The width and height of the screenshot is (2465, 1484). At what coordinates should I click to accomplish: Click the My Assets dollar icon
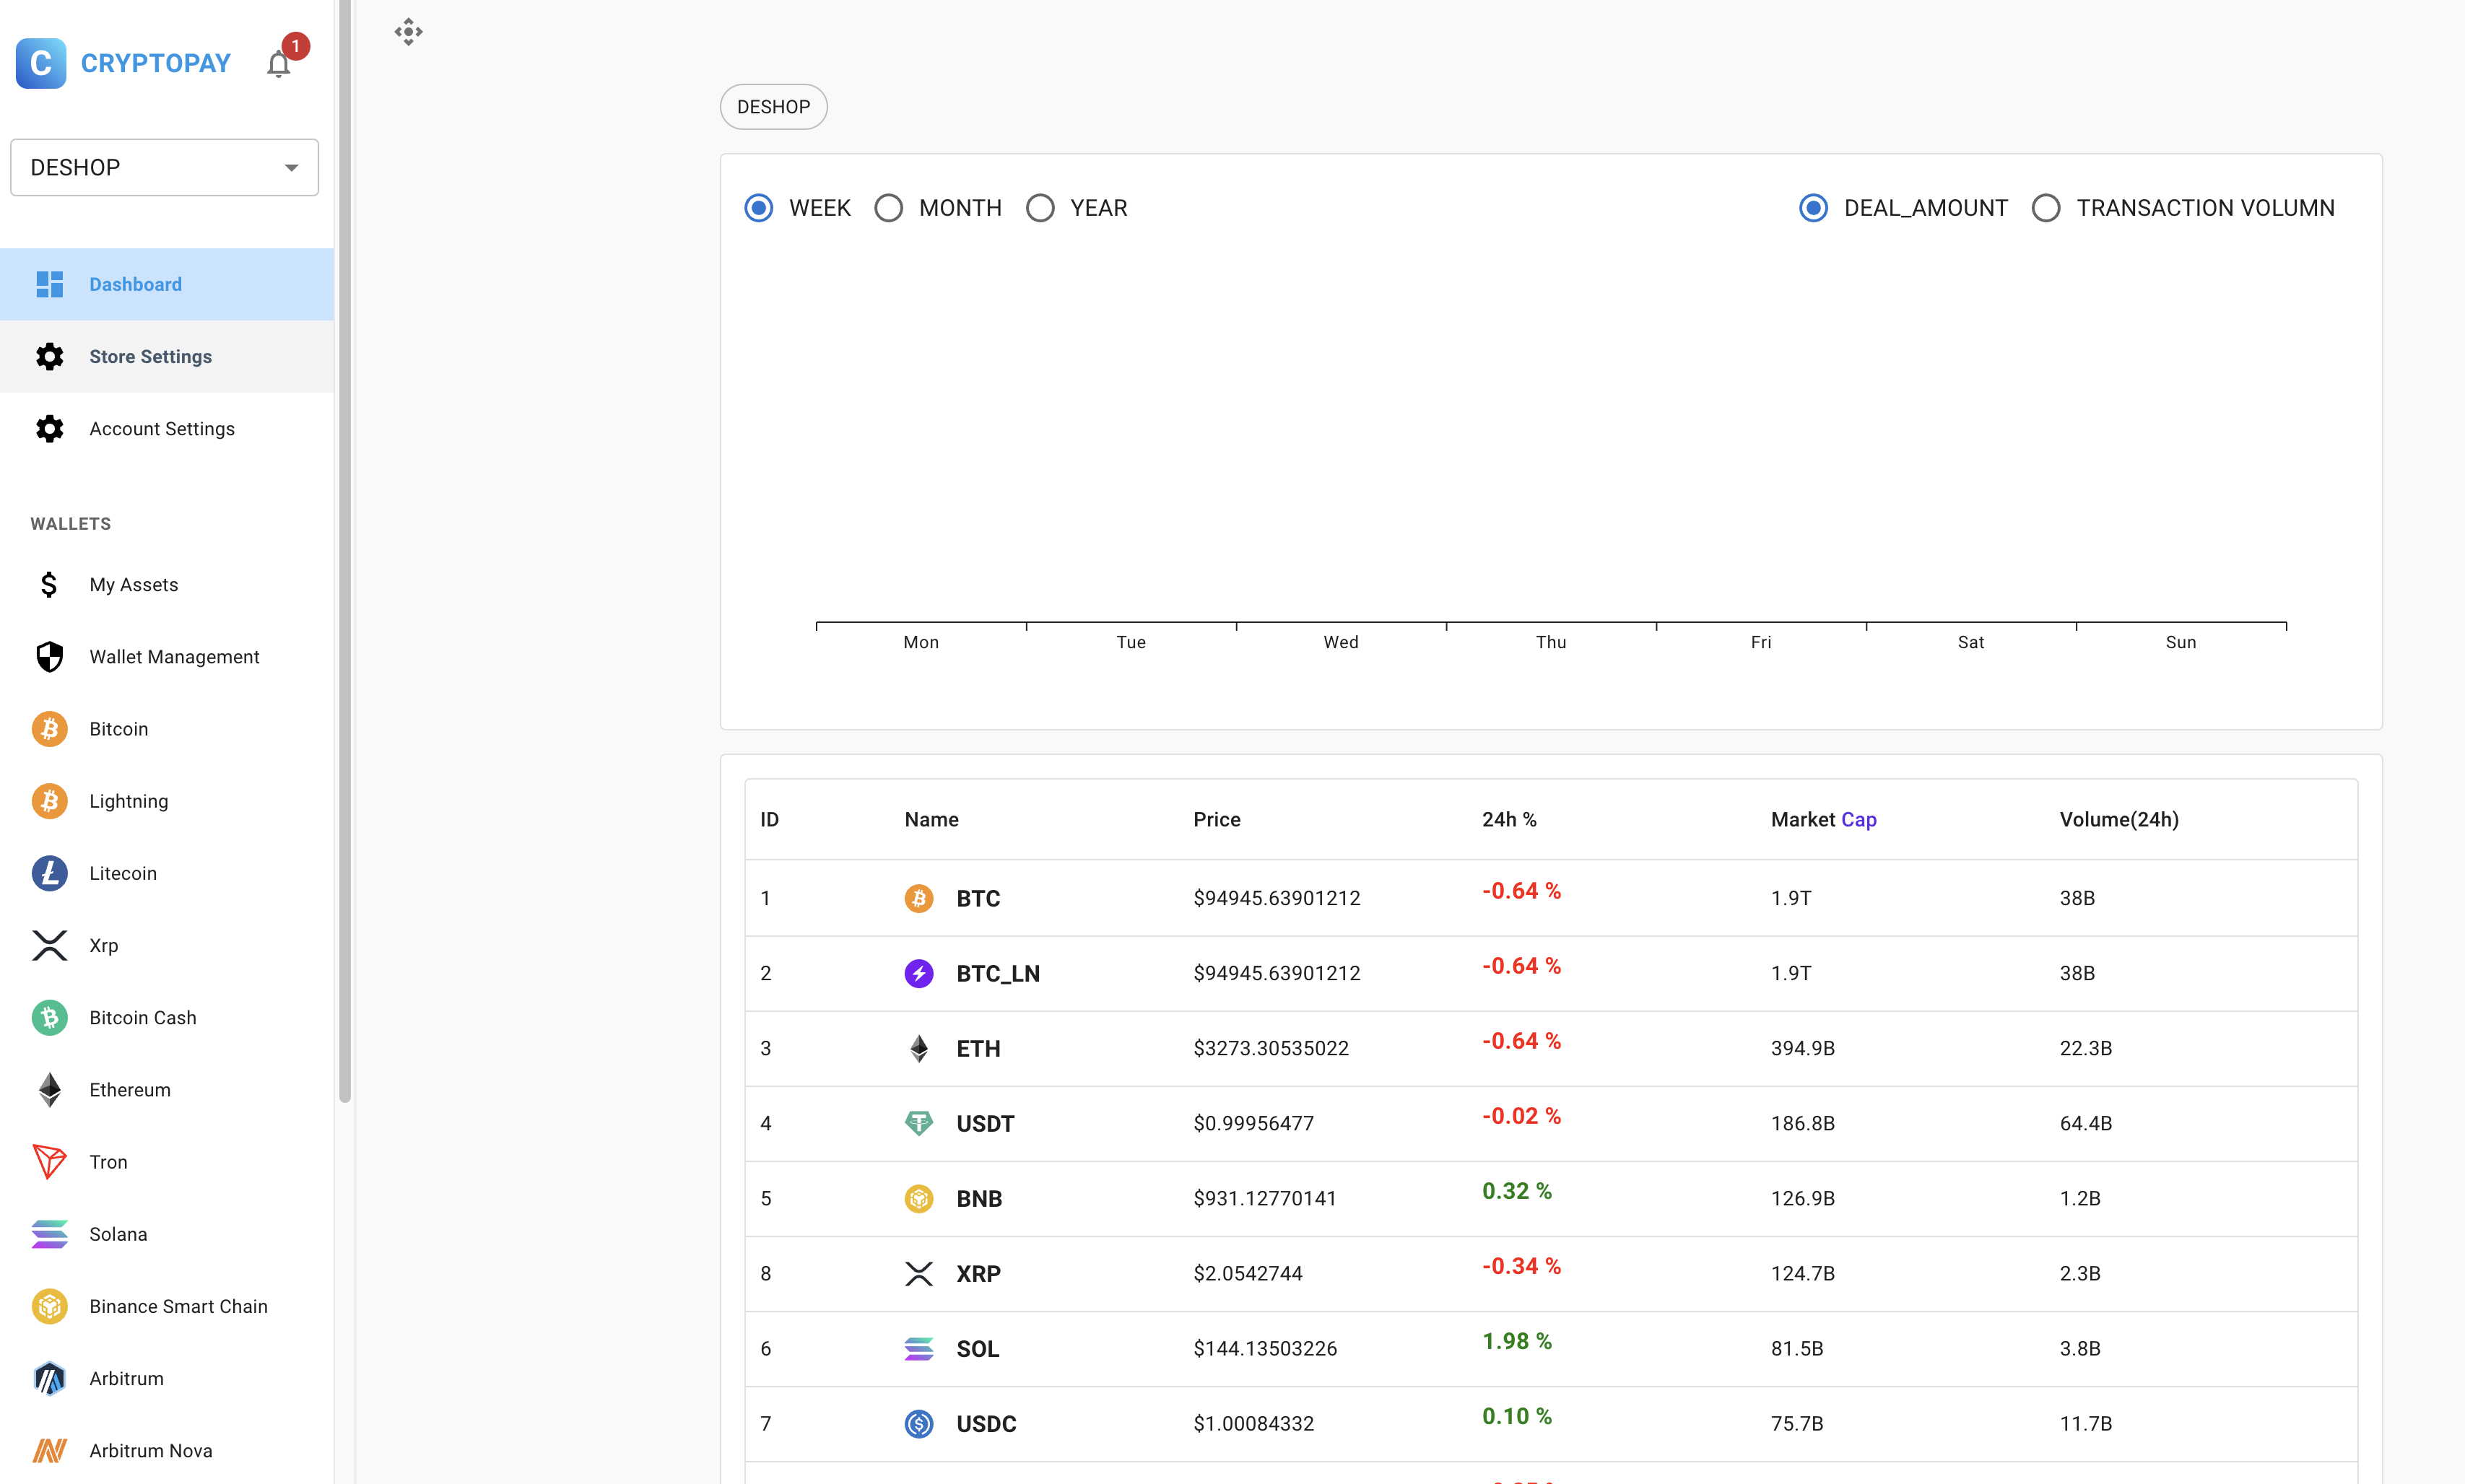point(49,584)
